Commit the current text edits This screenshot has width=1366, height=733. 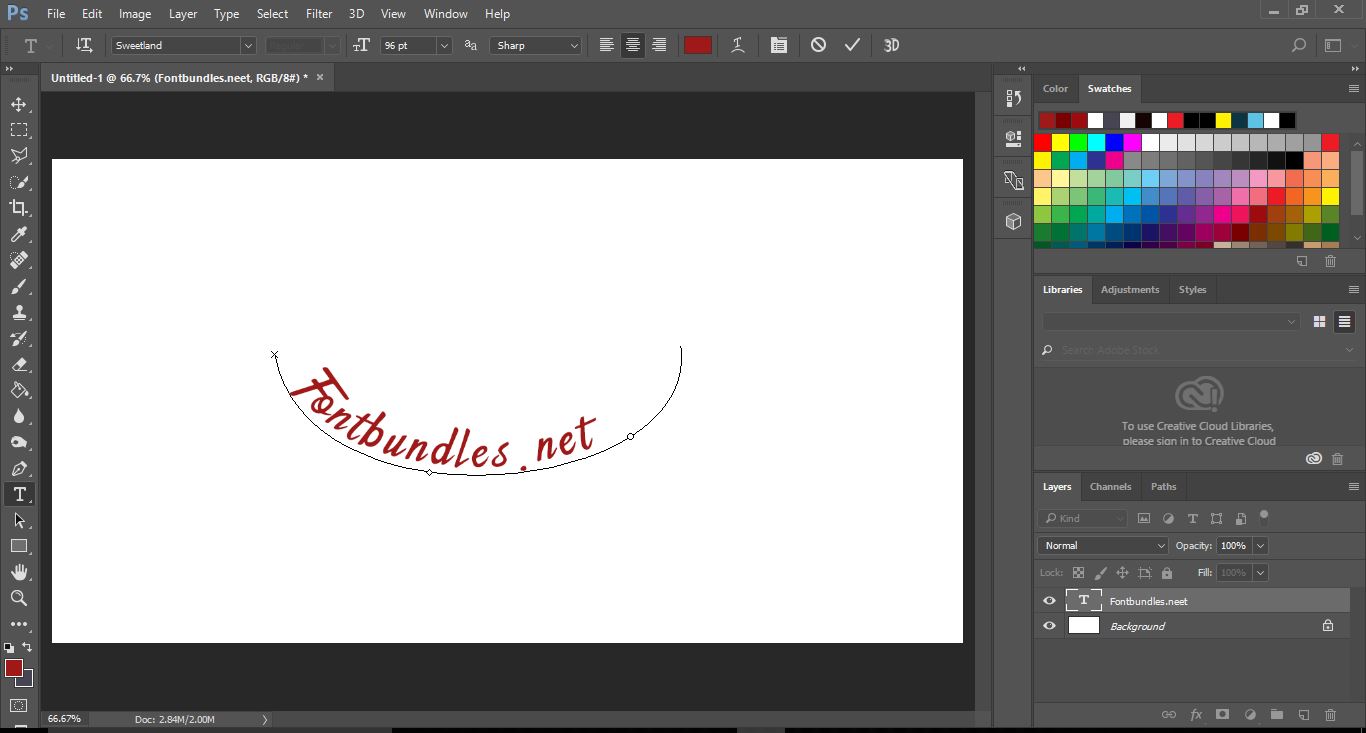(852, 45)
